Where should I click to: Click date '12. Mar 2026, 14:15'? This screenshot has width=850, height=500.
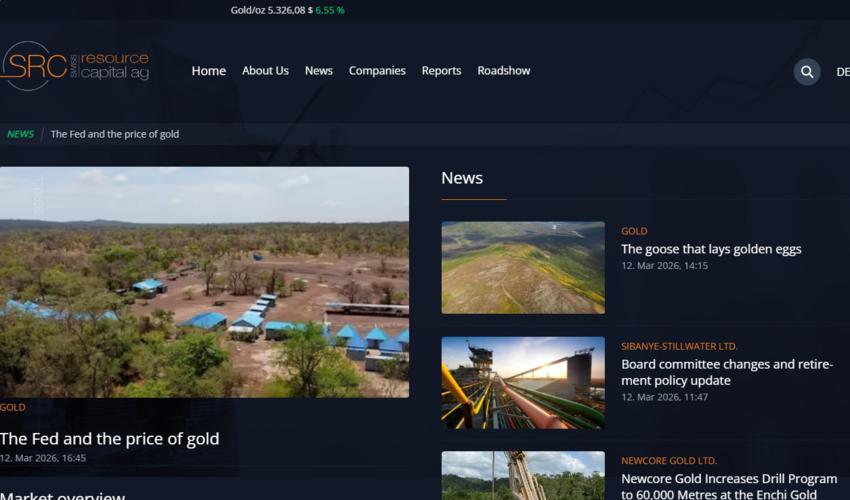click(x=665, y=266)
